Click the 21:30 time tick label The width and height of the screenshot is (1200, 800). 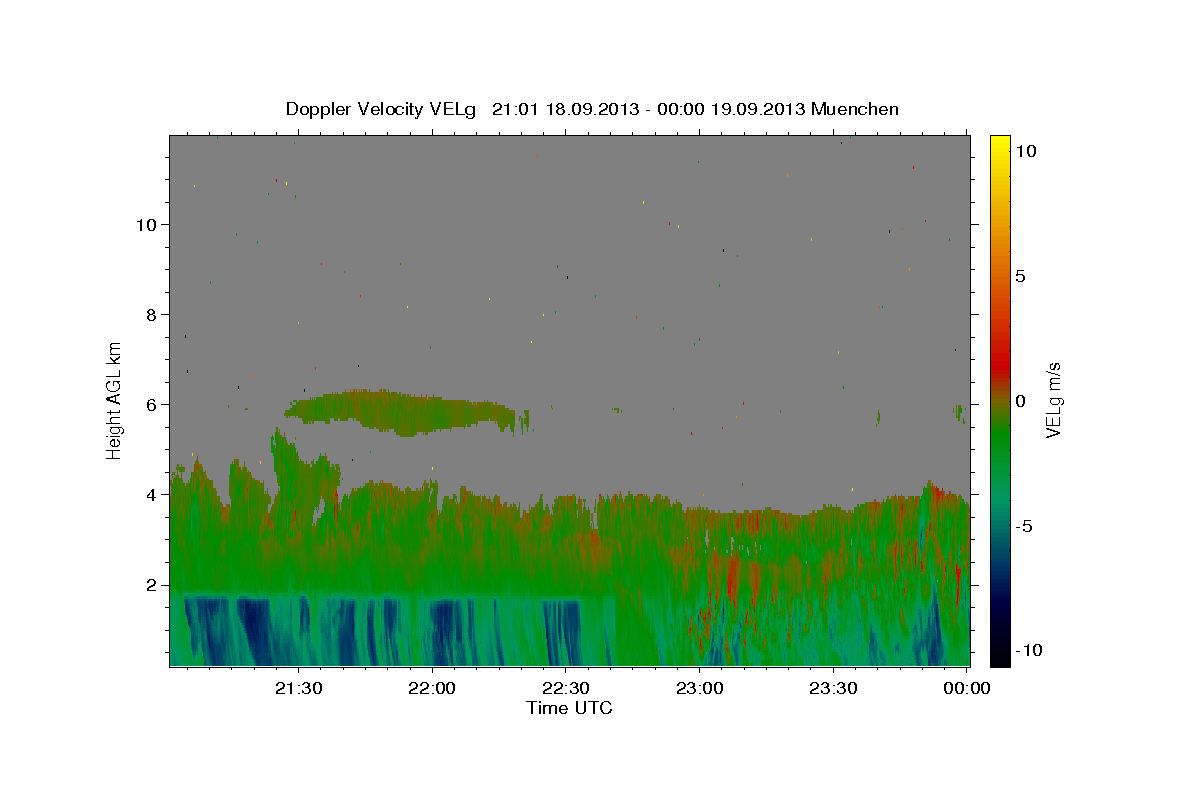click(x=298, y=688)
